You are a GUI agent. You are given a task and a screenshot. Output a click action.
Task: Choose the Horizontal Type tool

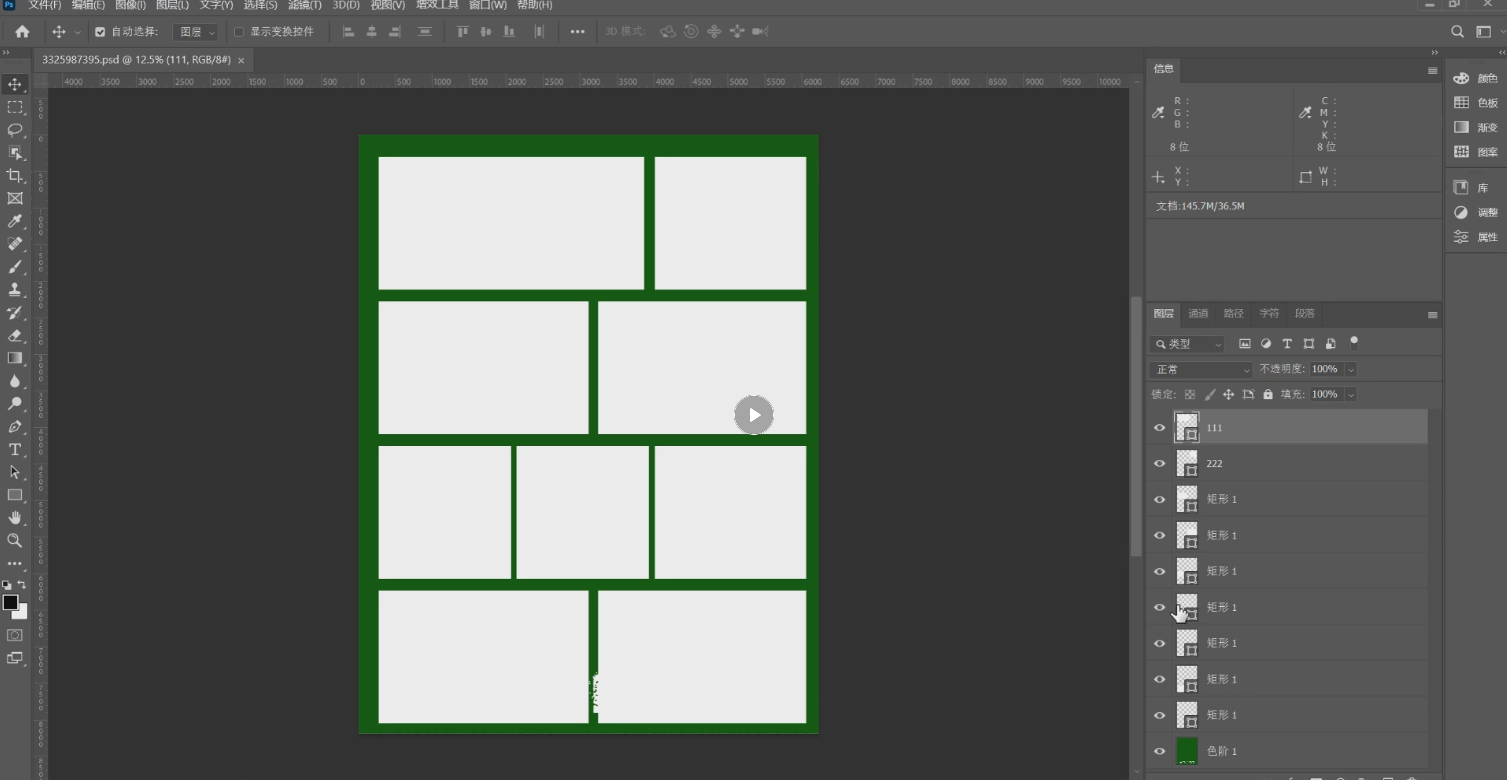point(15,450)
